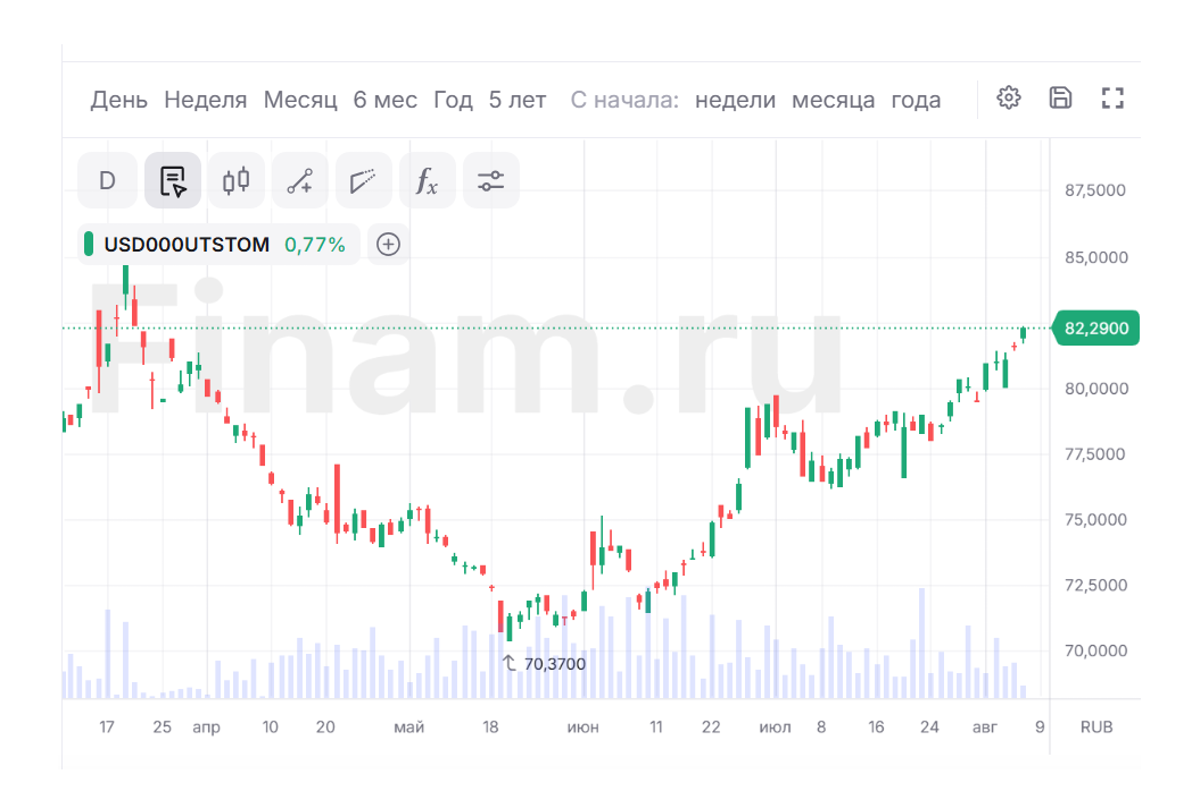Click the апр date axis label
The image size is (1200, 800).
[x=206, y=728]
